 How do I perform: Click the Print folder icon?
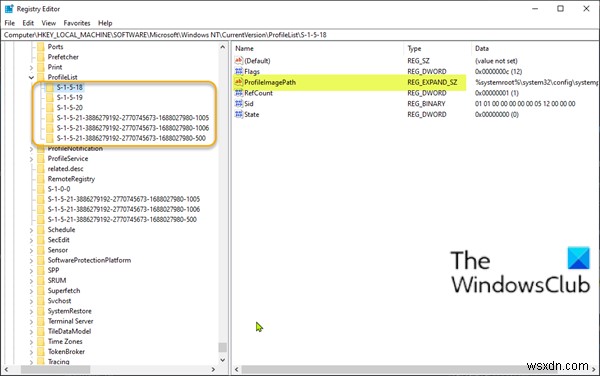pos(41,67)
